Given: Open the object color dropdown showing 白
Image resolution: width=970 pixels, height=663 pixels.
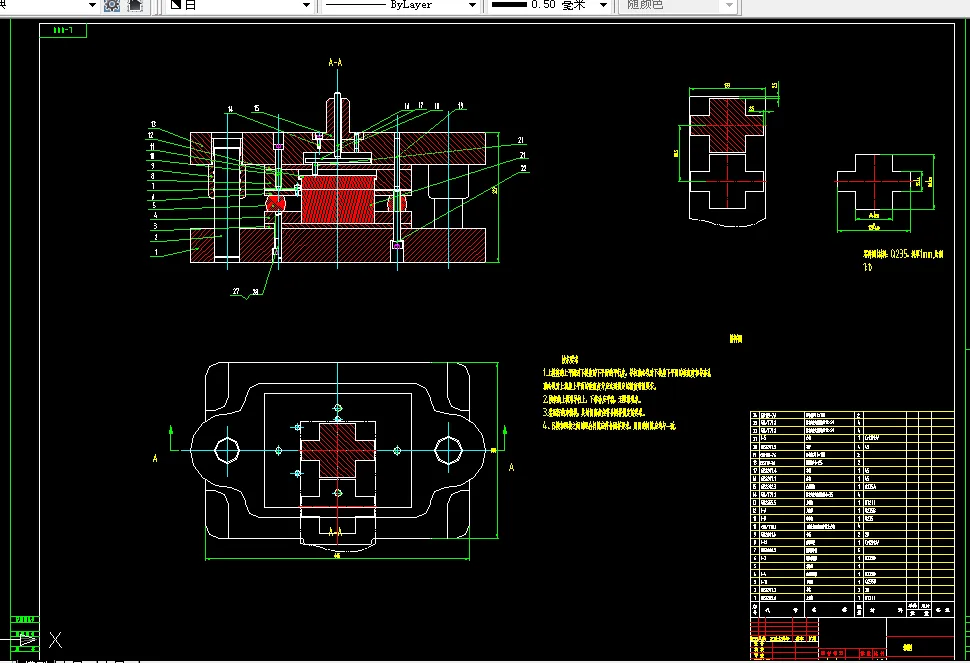Looking at the screenshot, I should coord(239,5).
